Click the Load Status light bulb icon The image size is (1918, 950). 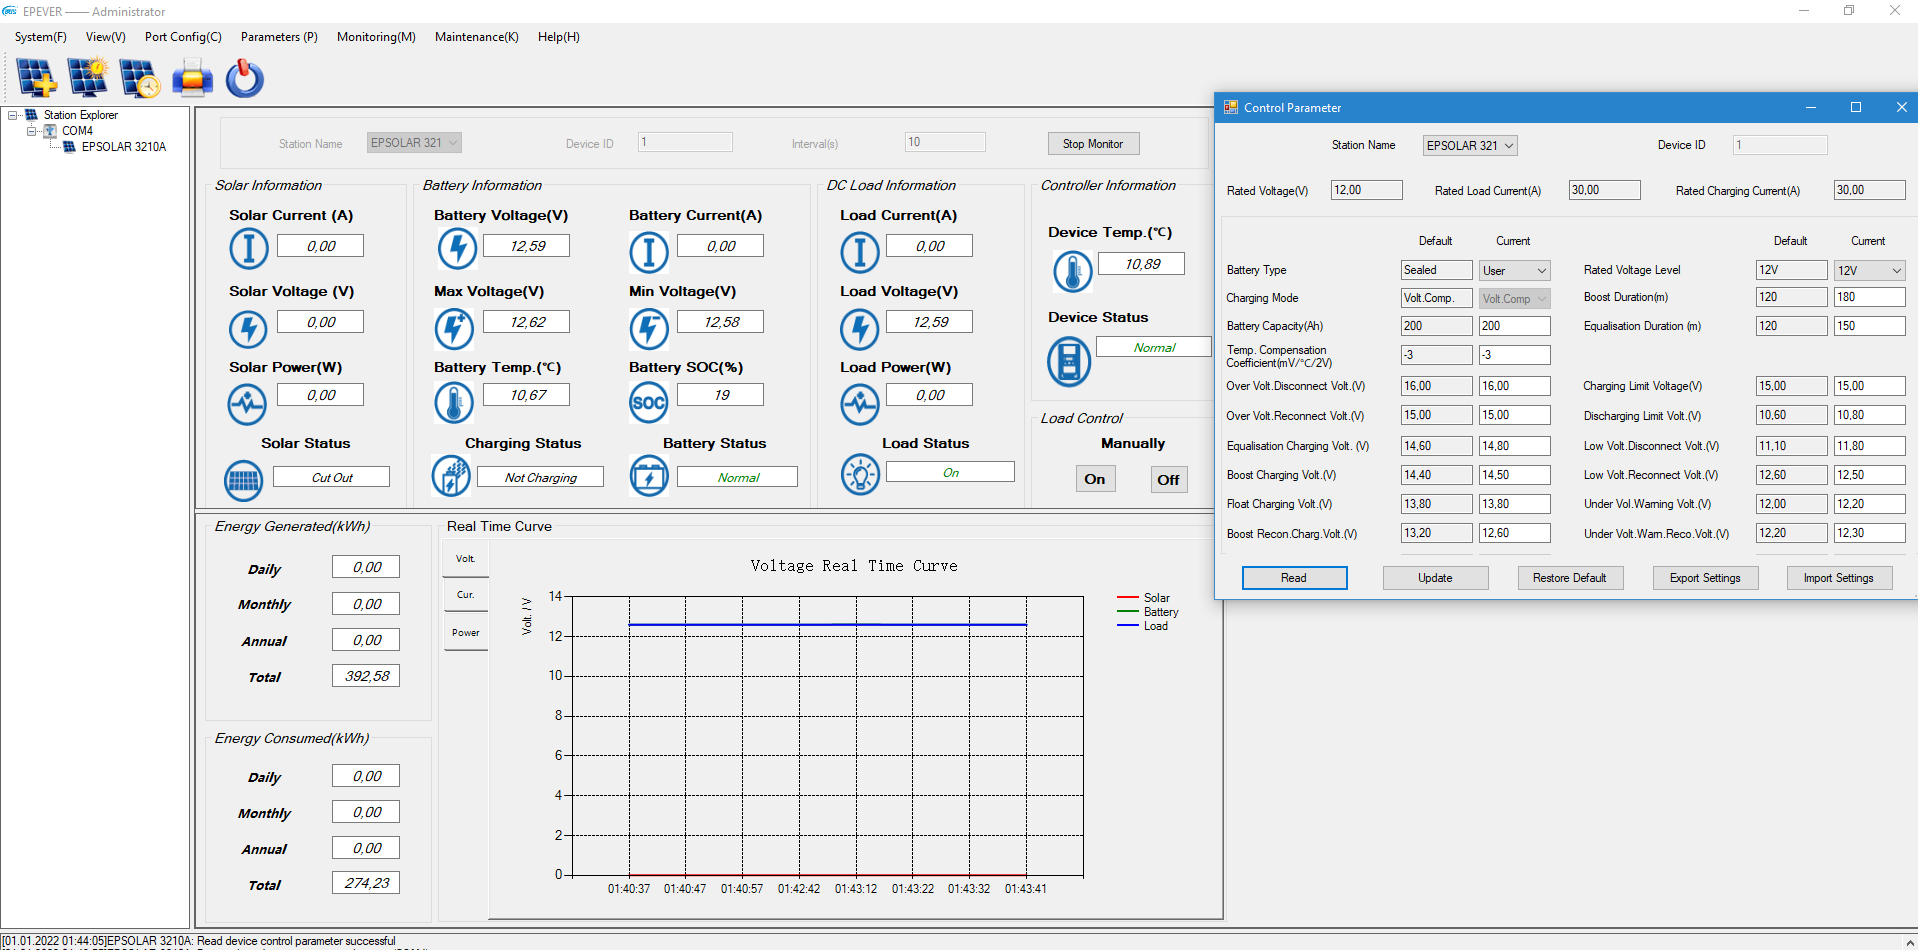(859, 474)
